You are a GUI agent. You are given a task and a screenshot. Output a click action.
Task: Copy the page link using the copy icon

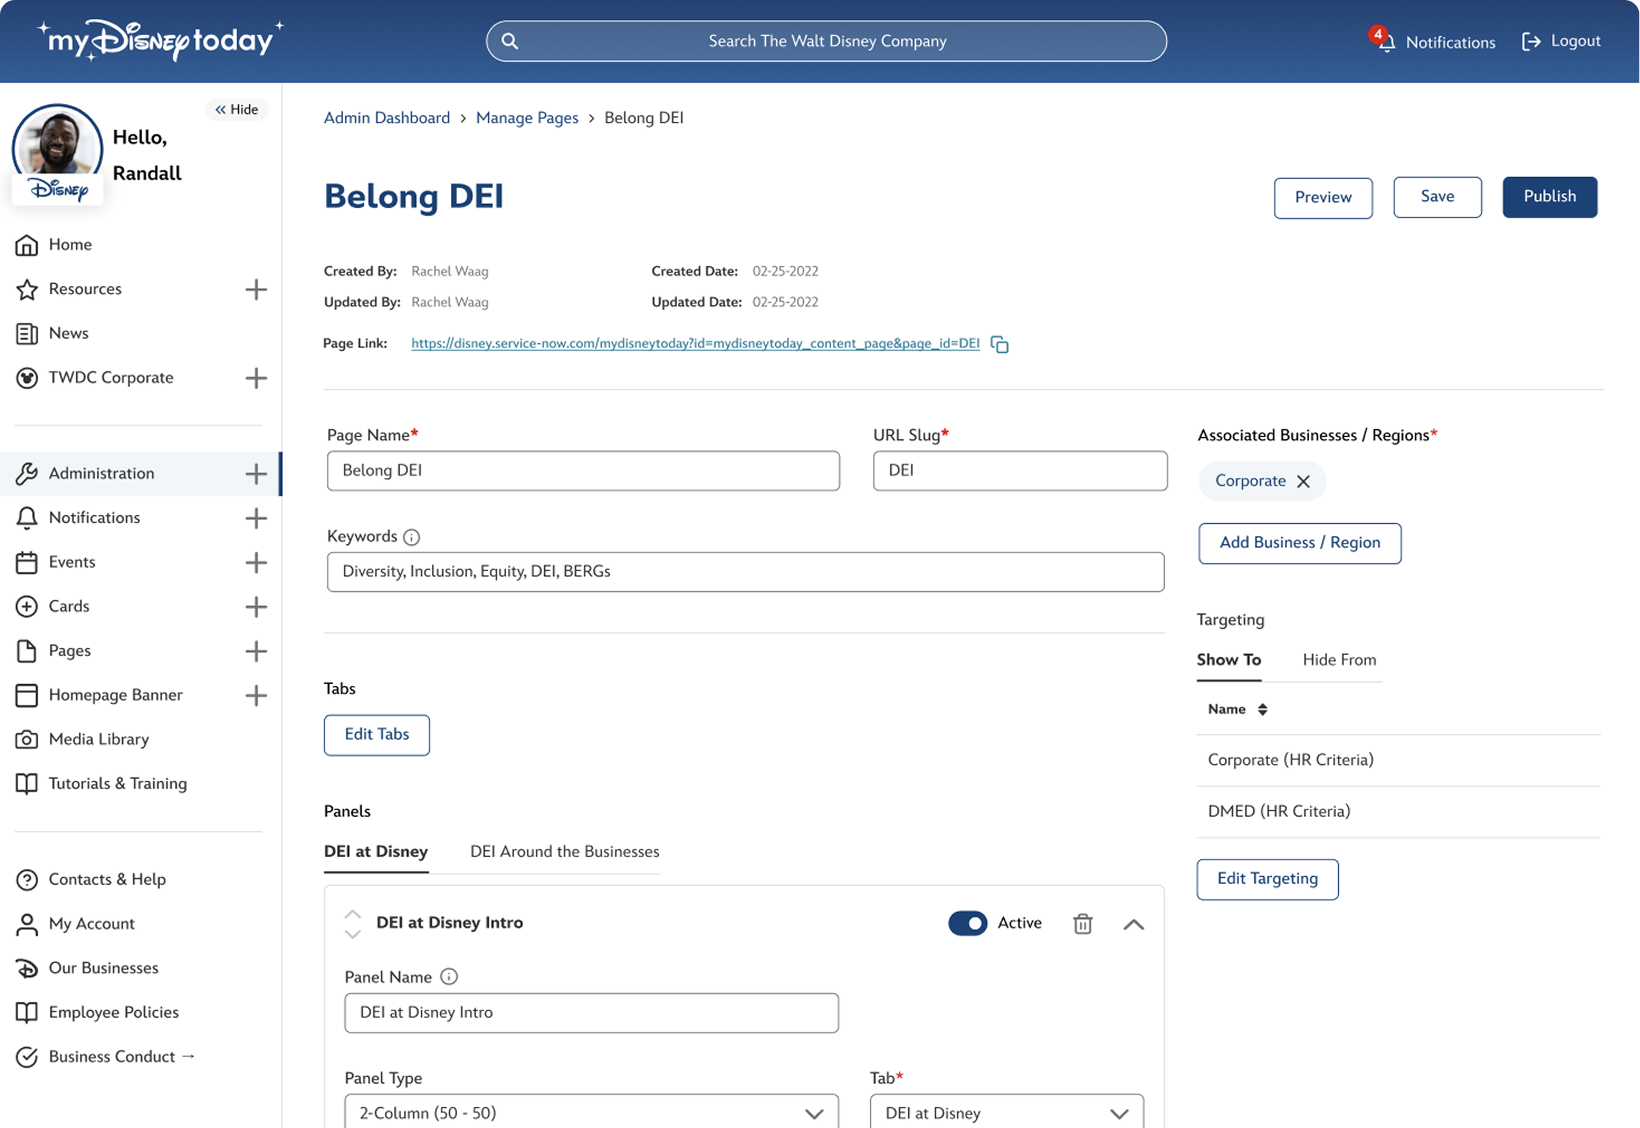click(999, 344)
